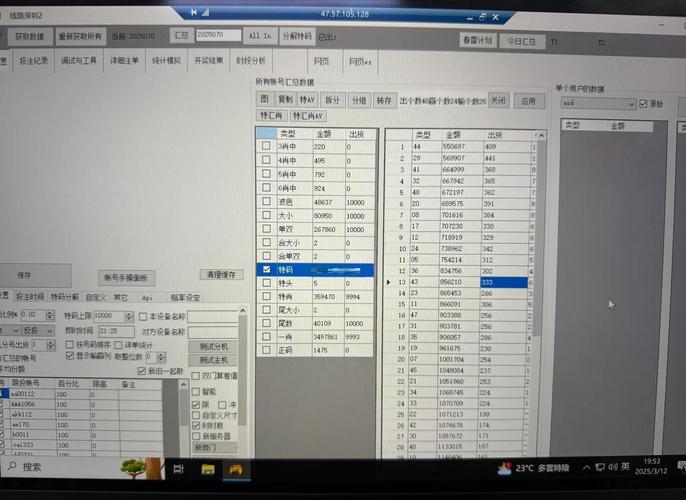Click the taskbar clock showing 19:53
686x500 pixels.
coord(651,466)
